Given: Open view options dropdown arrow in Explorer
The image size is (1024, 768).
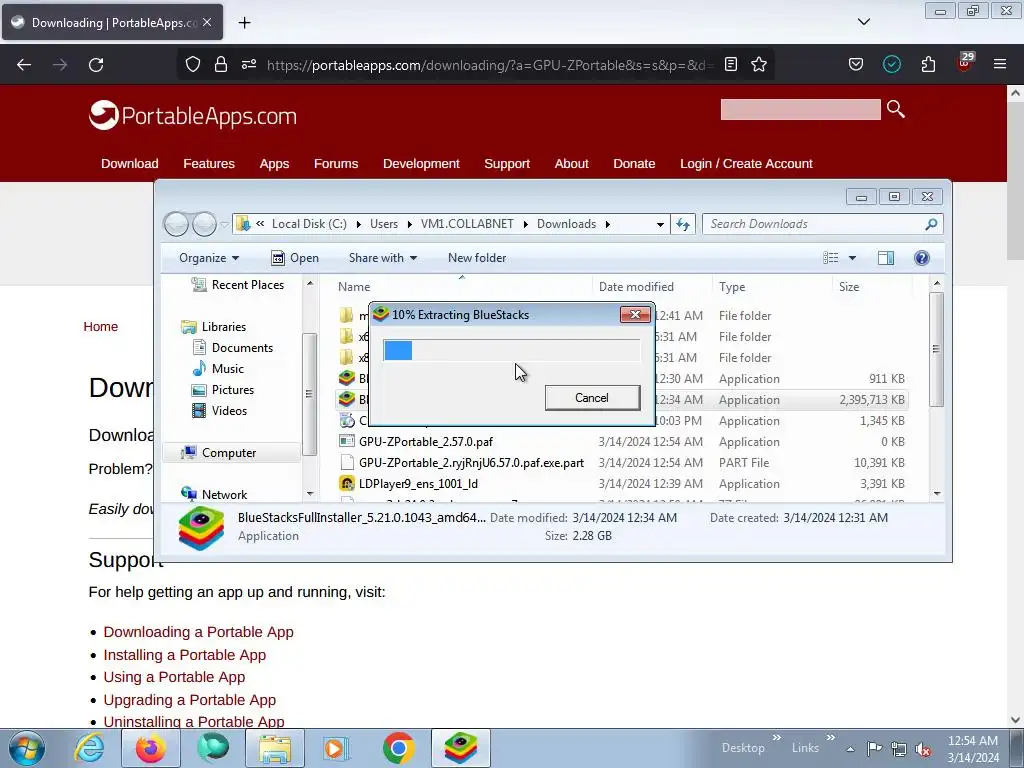Looking at the screenshot, I should pyautogui.click(x=852, y=258).
